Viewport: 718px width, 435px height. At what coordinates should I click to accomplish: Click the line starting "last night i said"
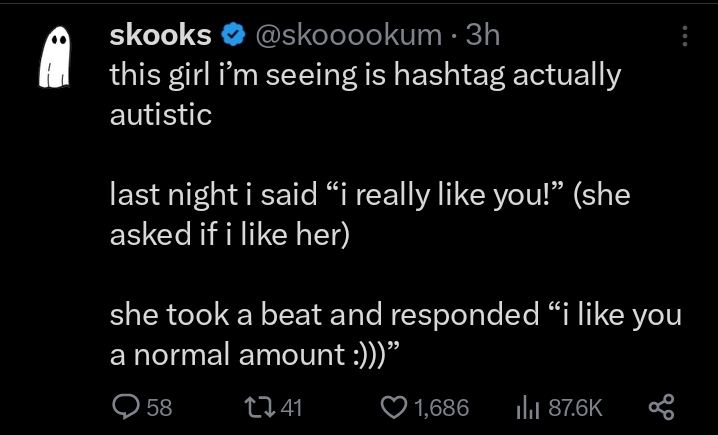click(369, 197)
